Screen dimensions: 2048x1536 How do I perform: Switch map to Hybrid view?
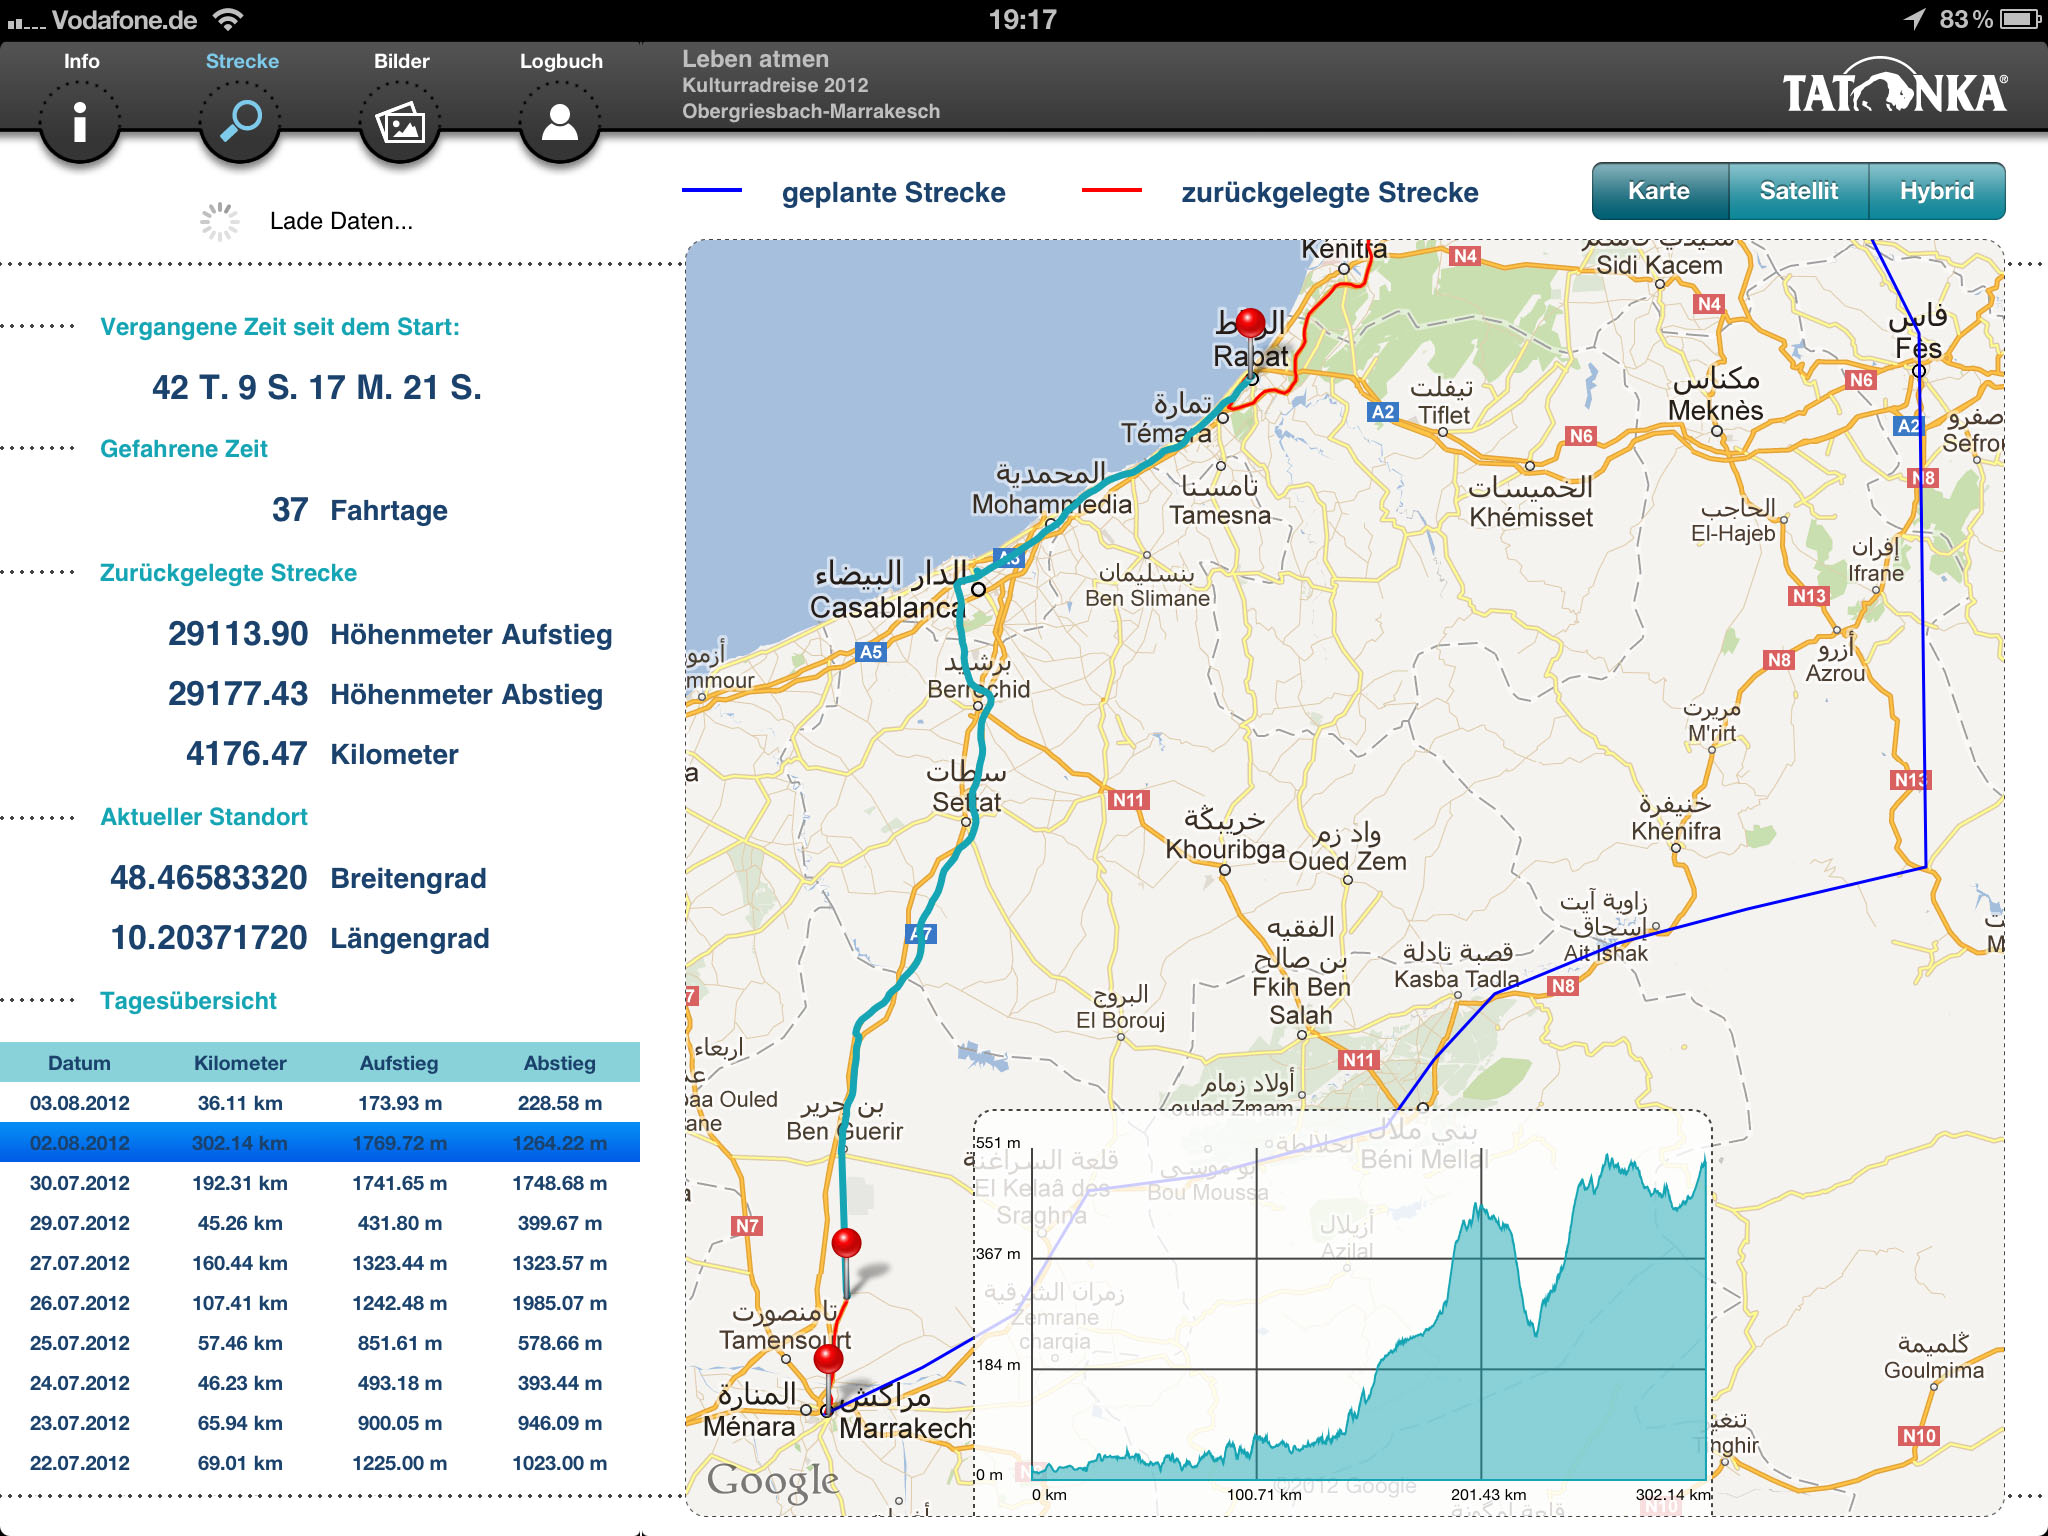click(x=1936, y=191)
